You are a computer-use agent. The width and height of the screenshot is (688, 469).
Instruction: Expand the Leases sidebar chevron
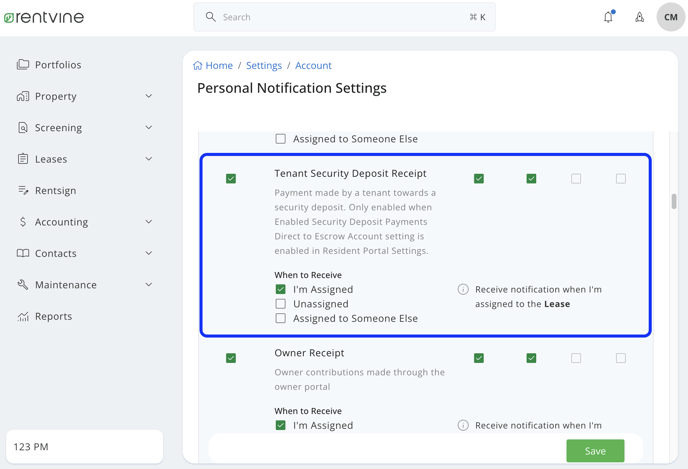pos(149,159)
